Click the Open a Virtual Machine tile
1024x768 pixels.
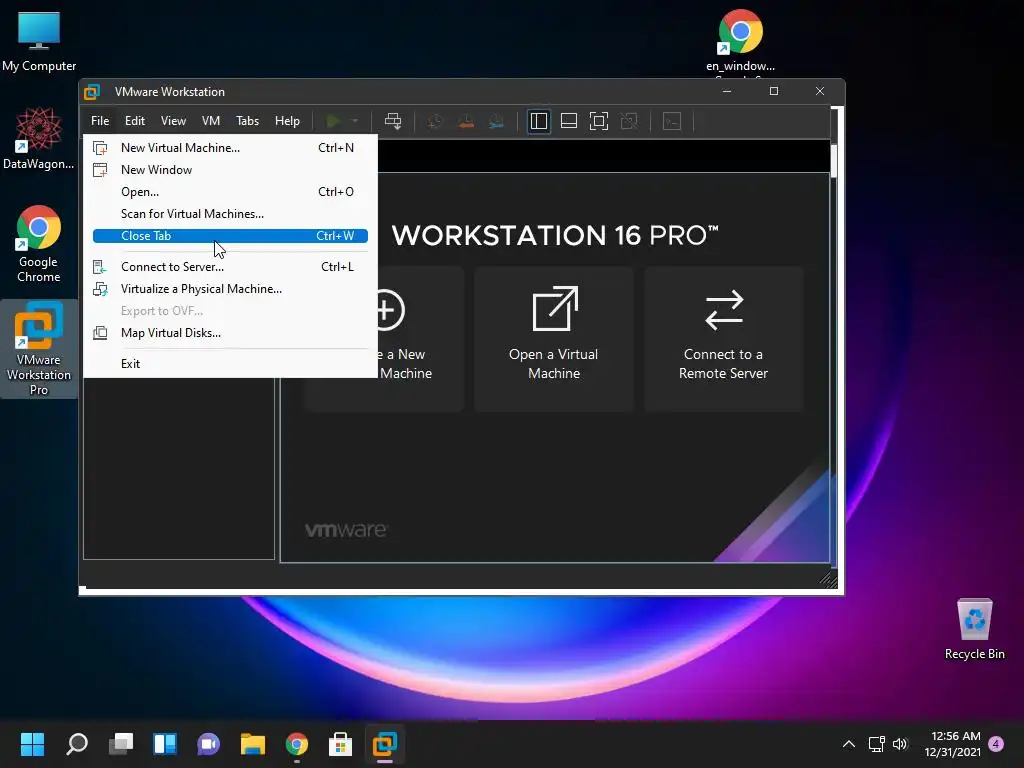554,338
